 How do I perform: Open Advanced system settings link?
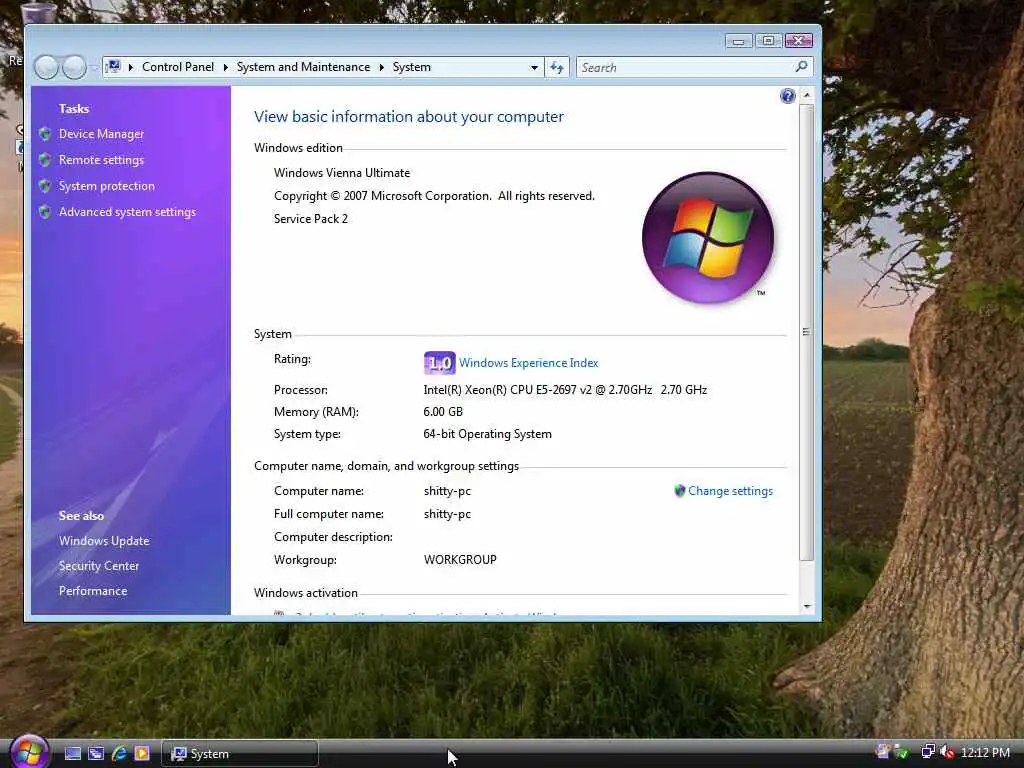pyautogui.click(x=127, y=212)
